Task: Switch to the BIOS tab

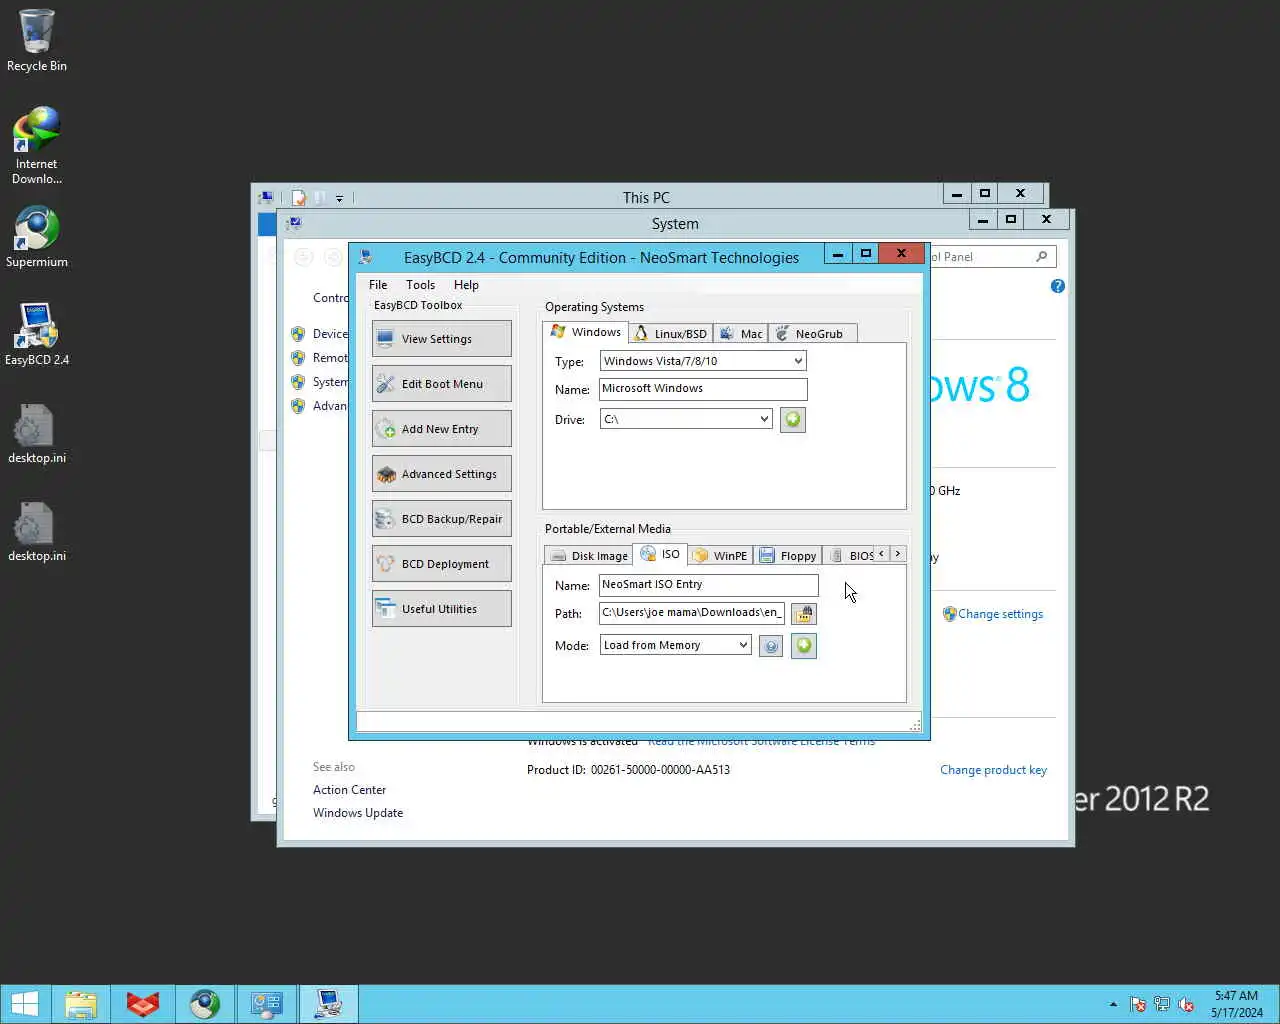Action: point(850,556)
